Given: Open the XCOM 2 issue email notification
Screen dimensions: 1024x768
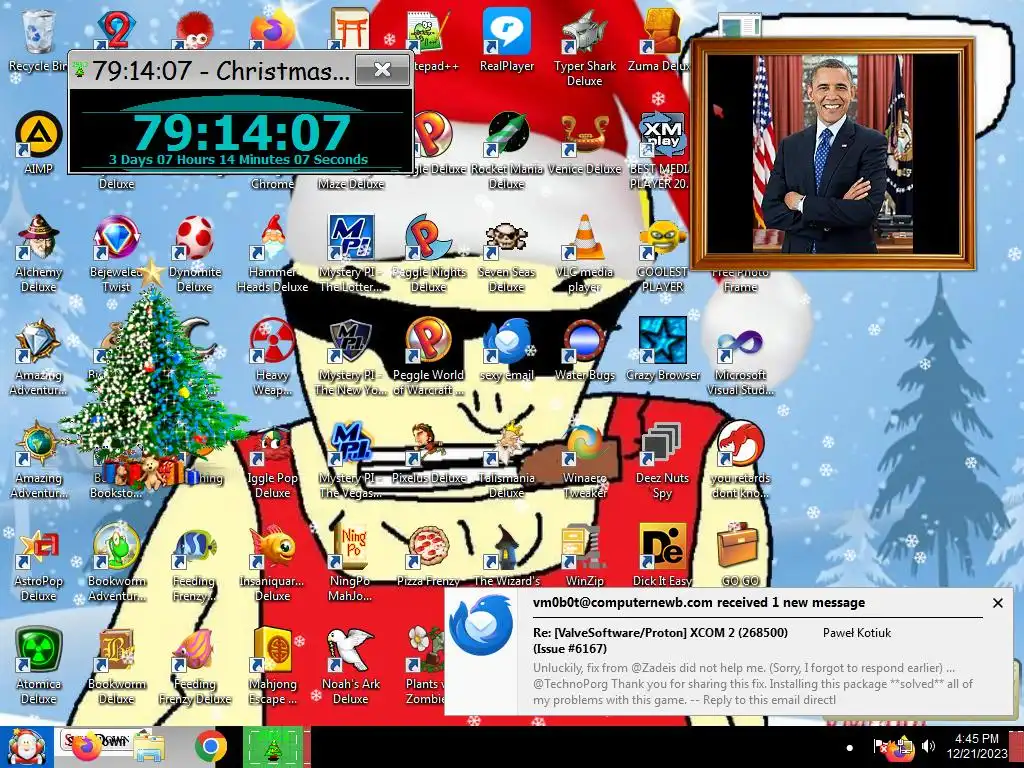Looking at the screenshot, I should (x=729, y=650).
